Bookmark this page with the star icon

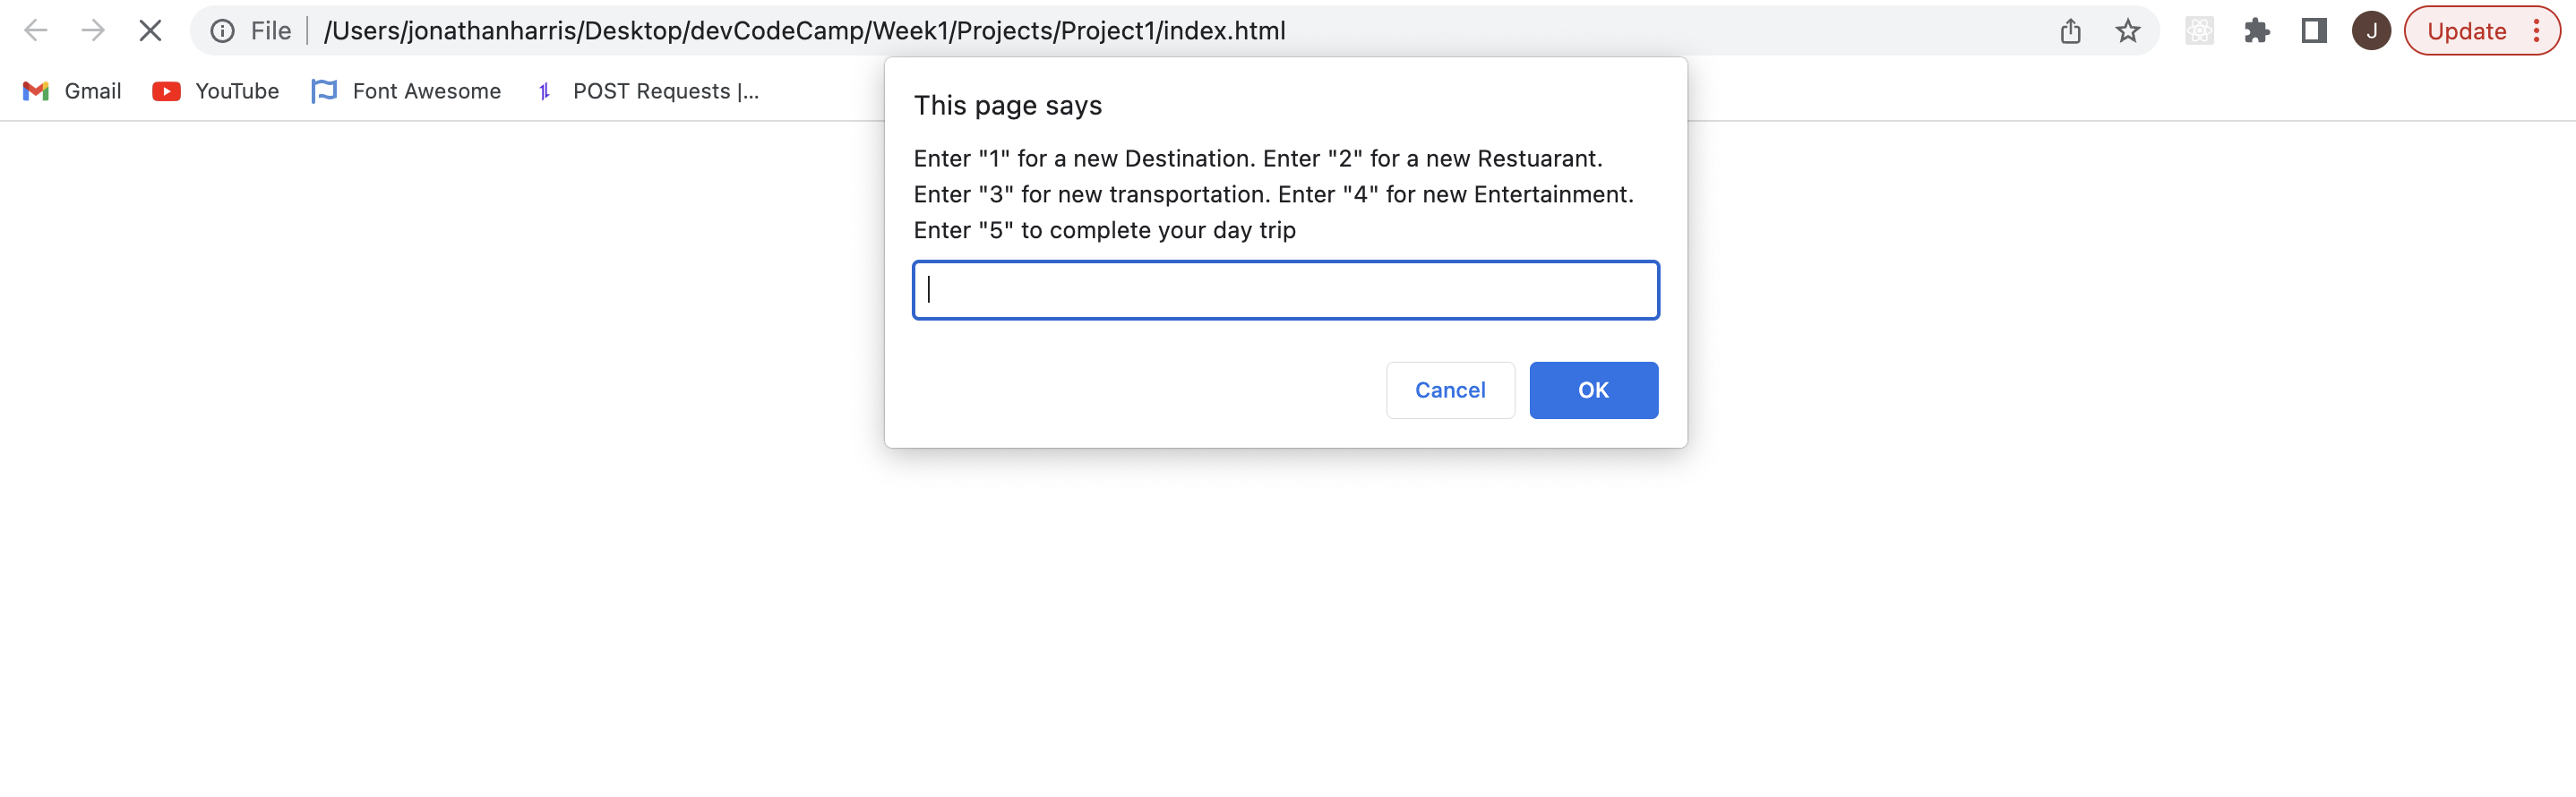tap(2127, 31)
